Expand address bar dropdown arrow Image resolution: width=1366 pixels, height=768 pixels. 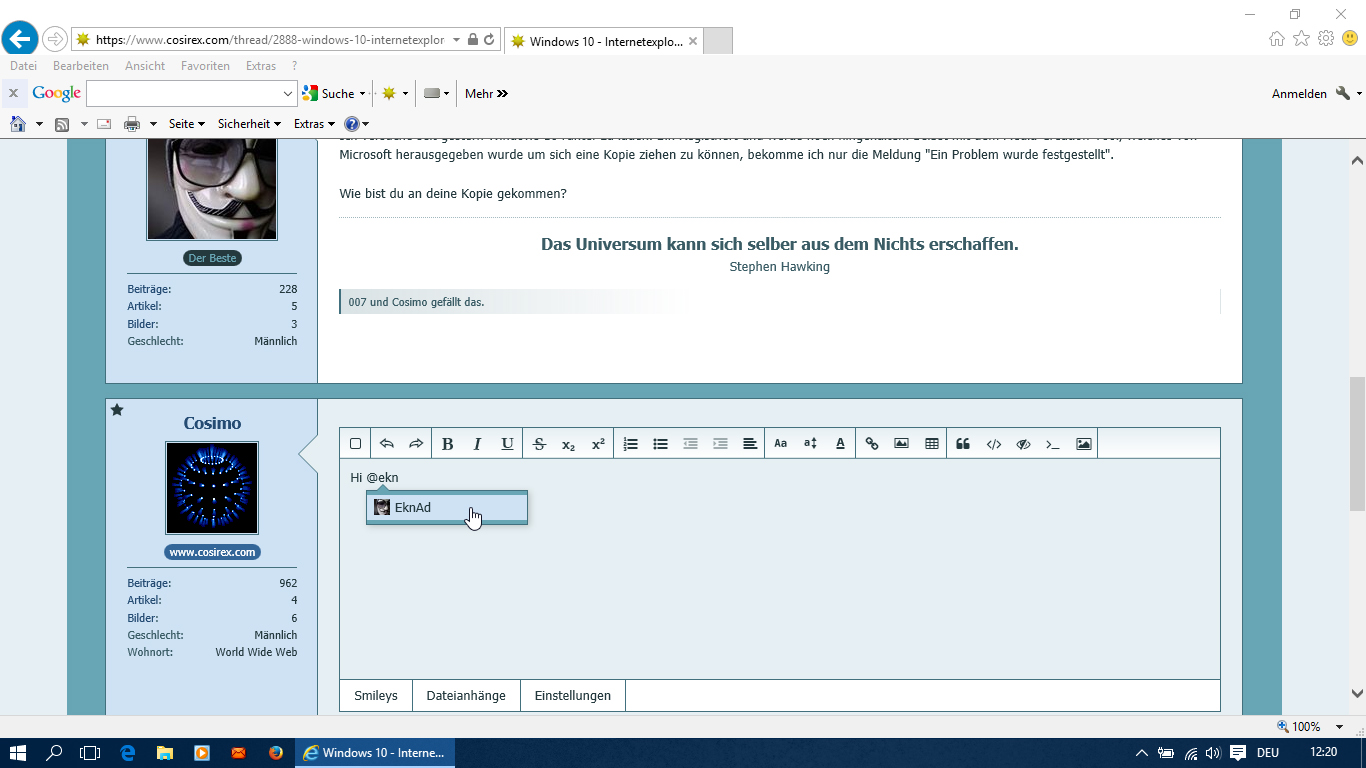457,40
